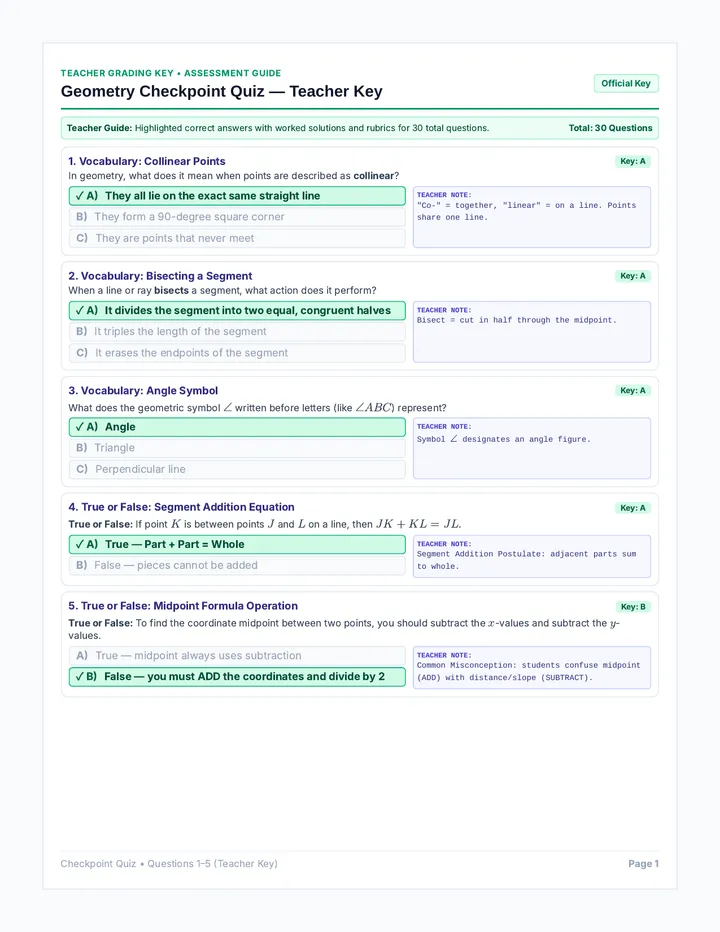Click the 'Key: A' badge for Segment Addition Equation
Screen dimensions: 720x932
[633, 508]
